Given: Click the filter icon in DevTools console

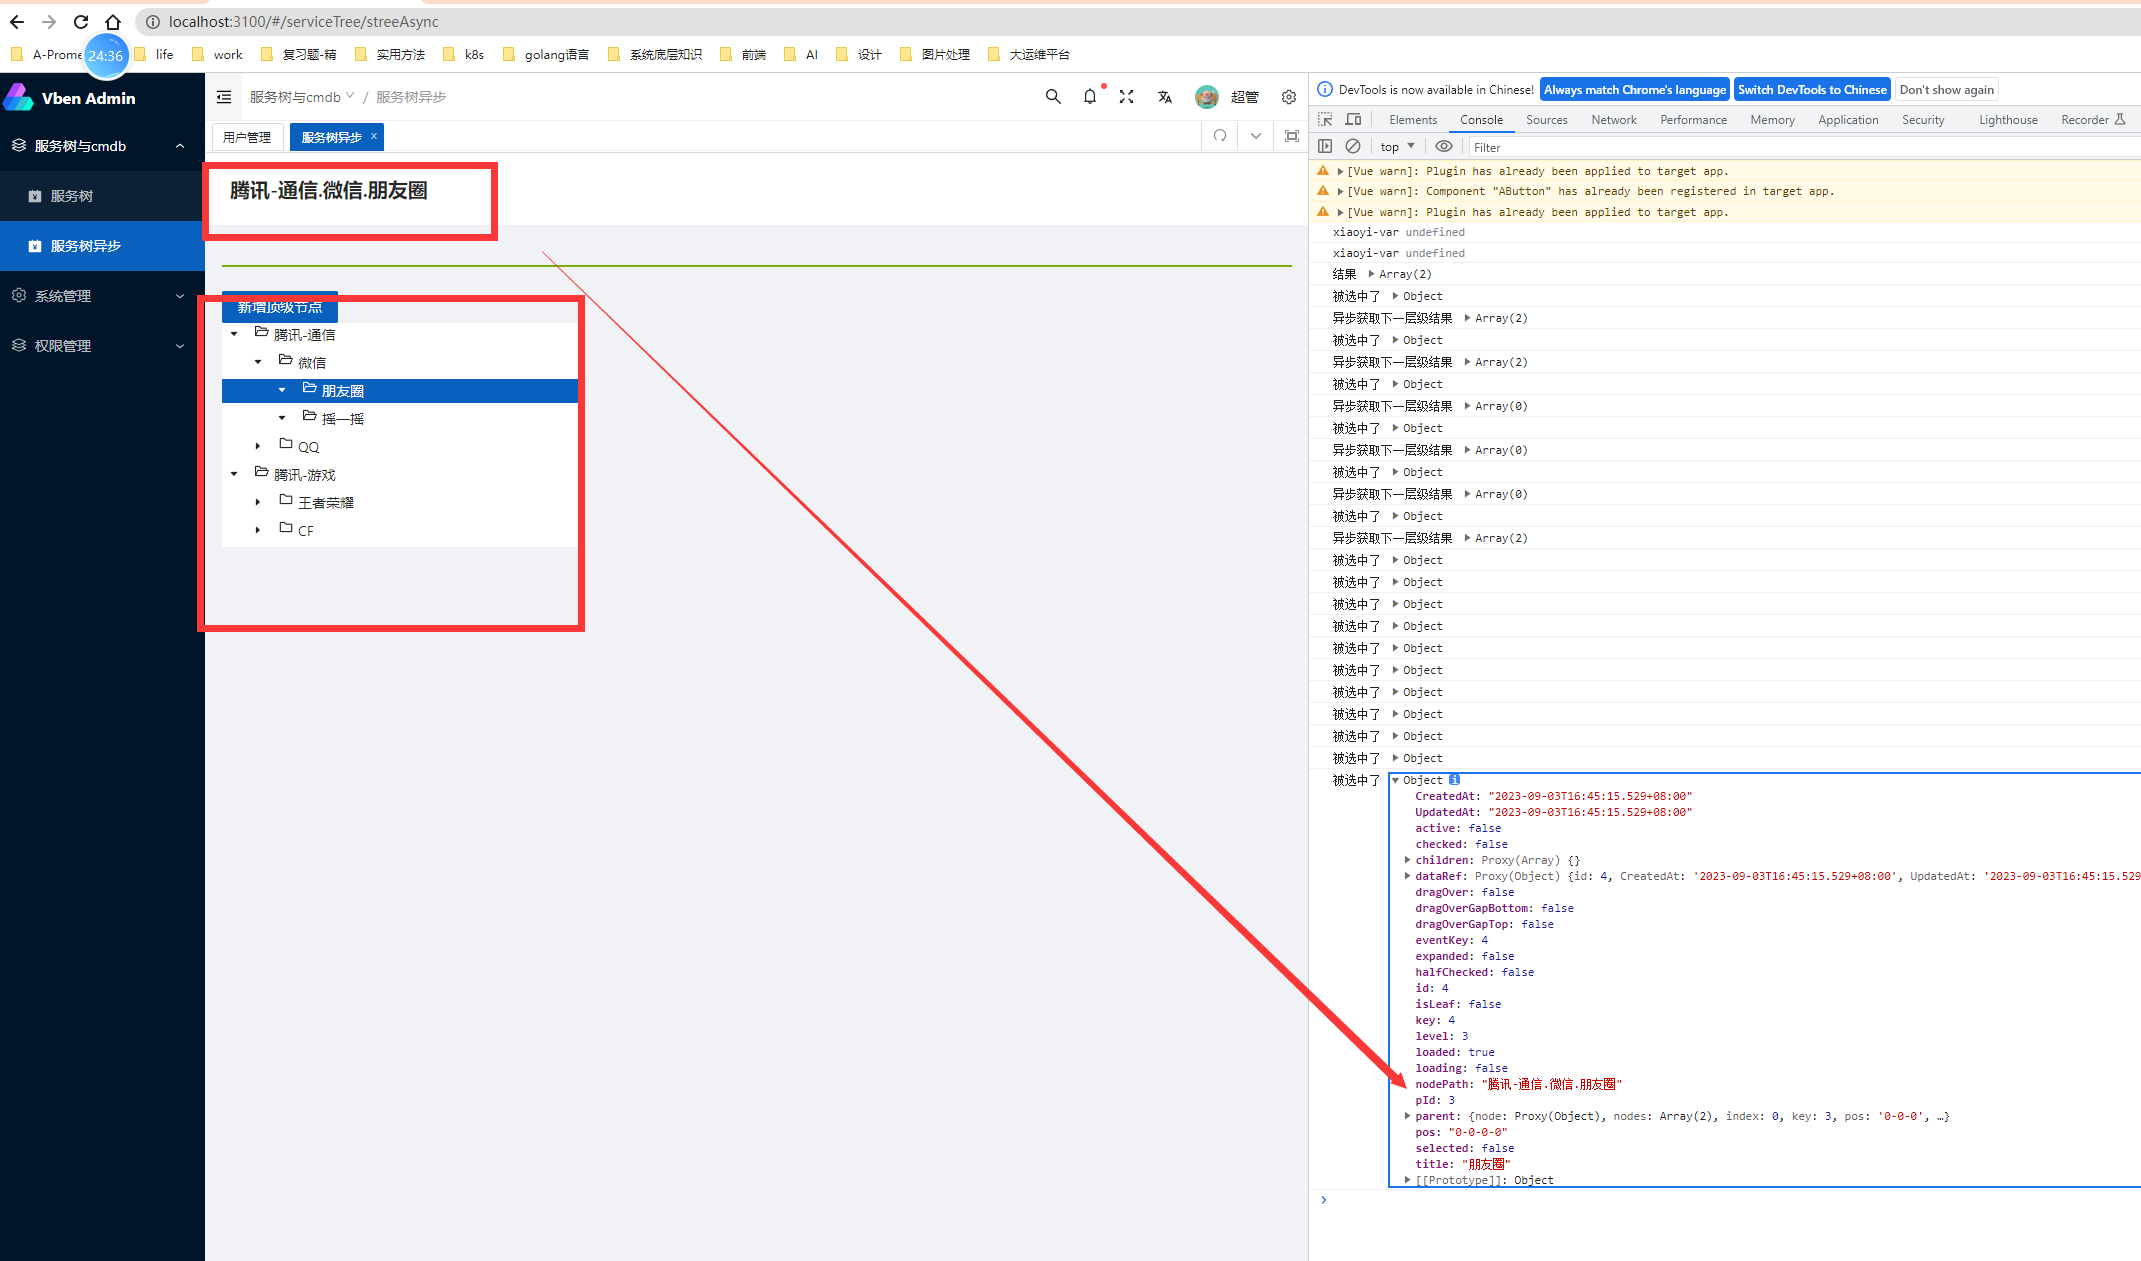Looking at the screenshot, I should (1485, 146).
